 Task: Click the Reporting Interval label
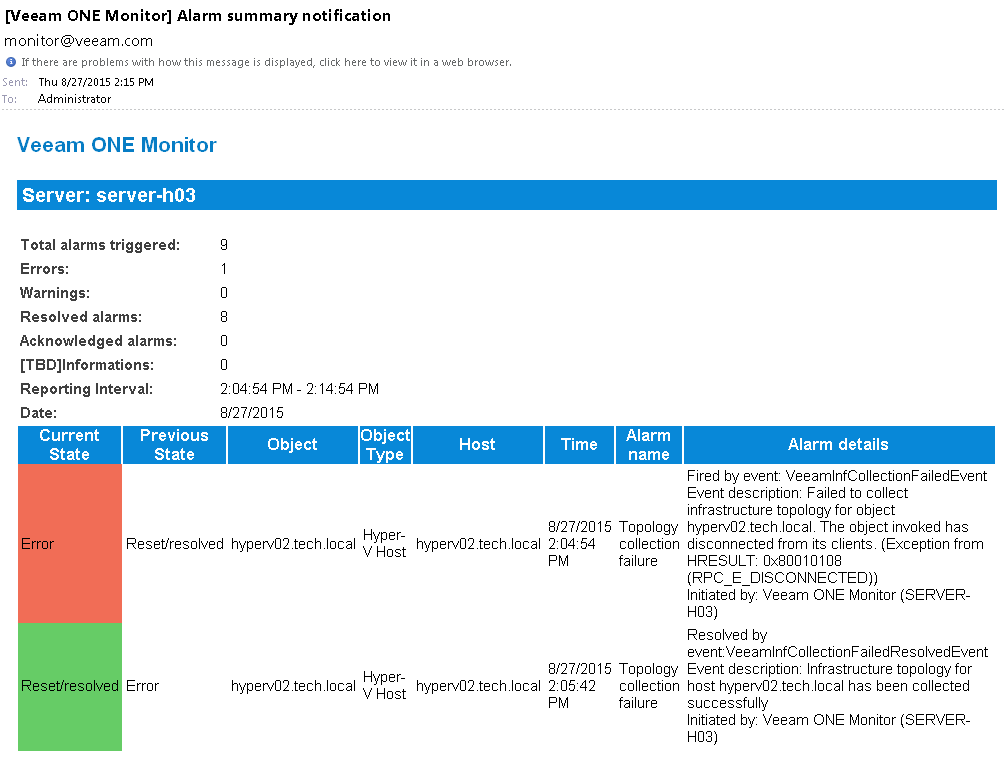coord(87,389)
